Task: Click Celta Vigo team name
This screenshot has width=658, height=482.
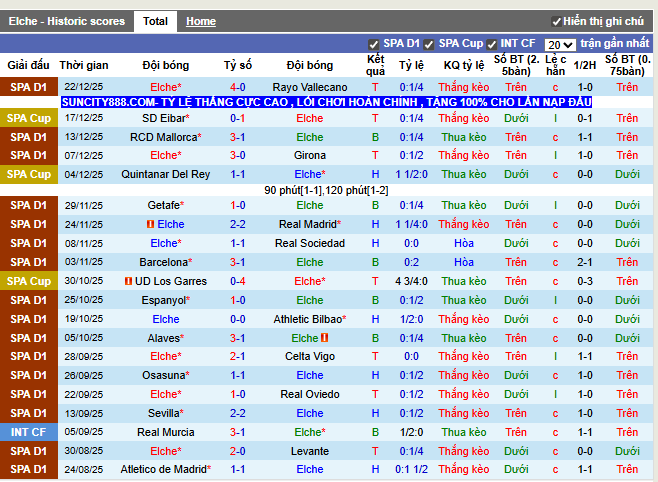Action: tap(310, 356)
